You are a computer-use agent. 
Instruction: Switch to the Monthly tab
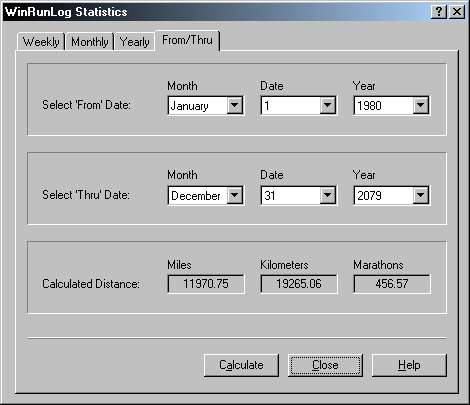click(x=90, y=42)
